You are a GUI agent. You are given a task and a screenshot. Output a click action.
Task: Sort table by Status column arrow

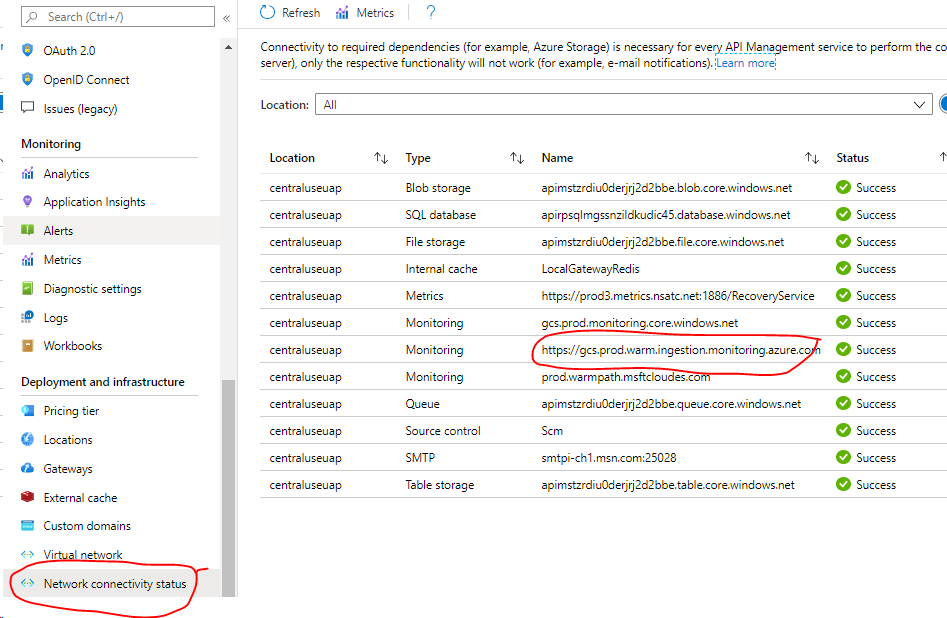(943, 158)
